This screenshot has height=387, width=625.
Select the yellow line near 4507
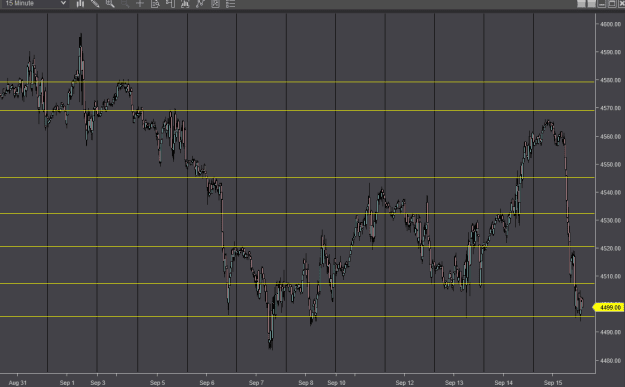(297, 283)
